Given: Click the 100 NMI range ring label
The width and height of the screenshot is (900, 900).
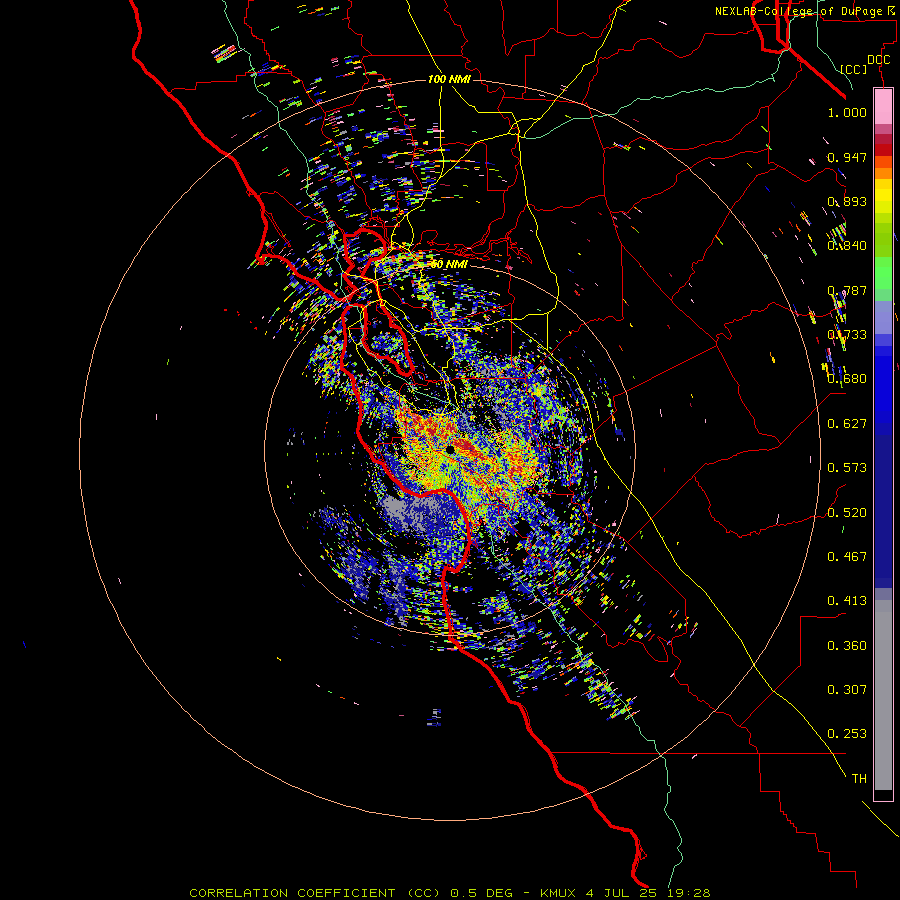Looking at the screenshot, I should (x=449, y=79).
